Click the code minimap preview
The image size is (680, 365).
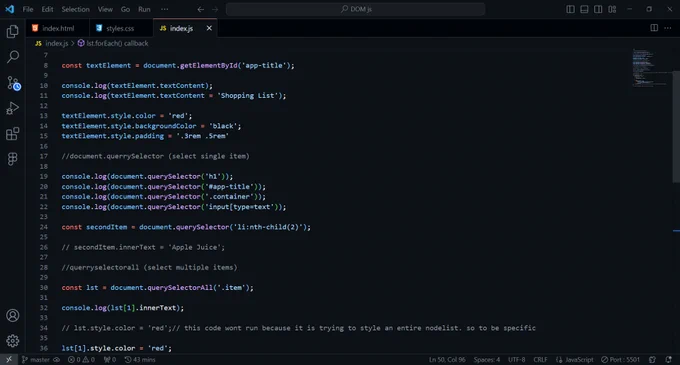[650, 68]
